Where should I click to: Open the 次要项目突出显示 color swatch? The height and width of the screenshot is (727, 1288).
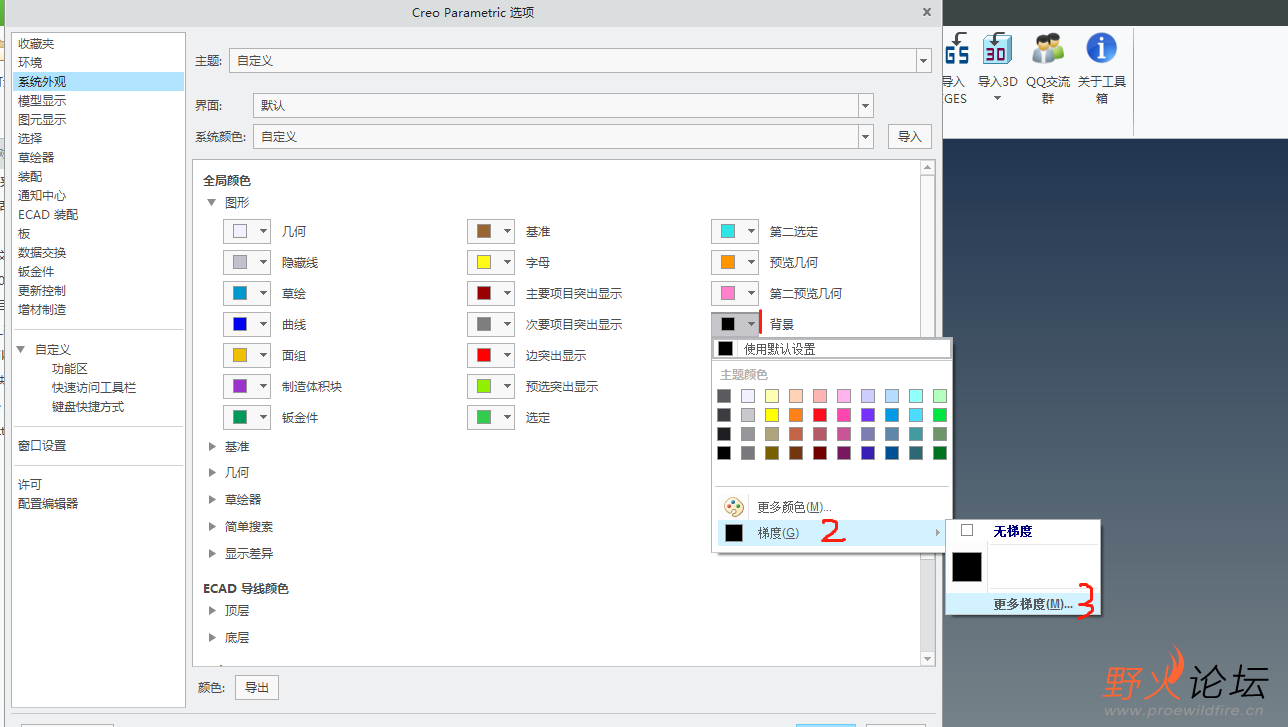click(x=491, y=325)
